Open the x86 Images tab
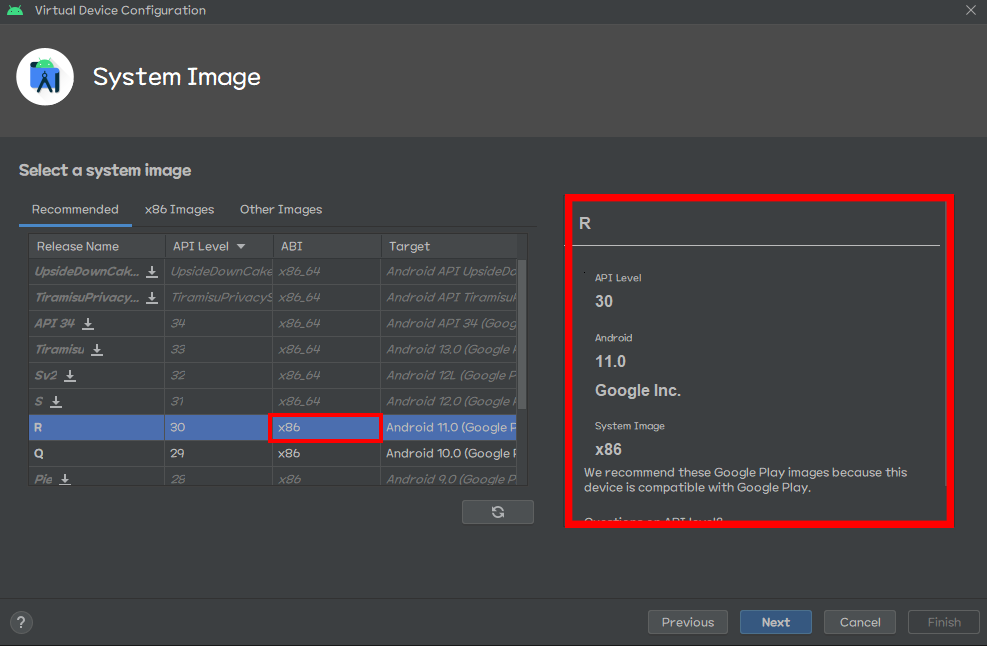The image size is (987, 646). [179, 209]
